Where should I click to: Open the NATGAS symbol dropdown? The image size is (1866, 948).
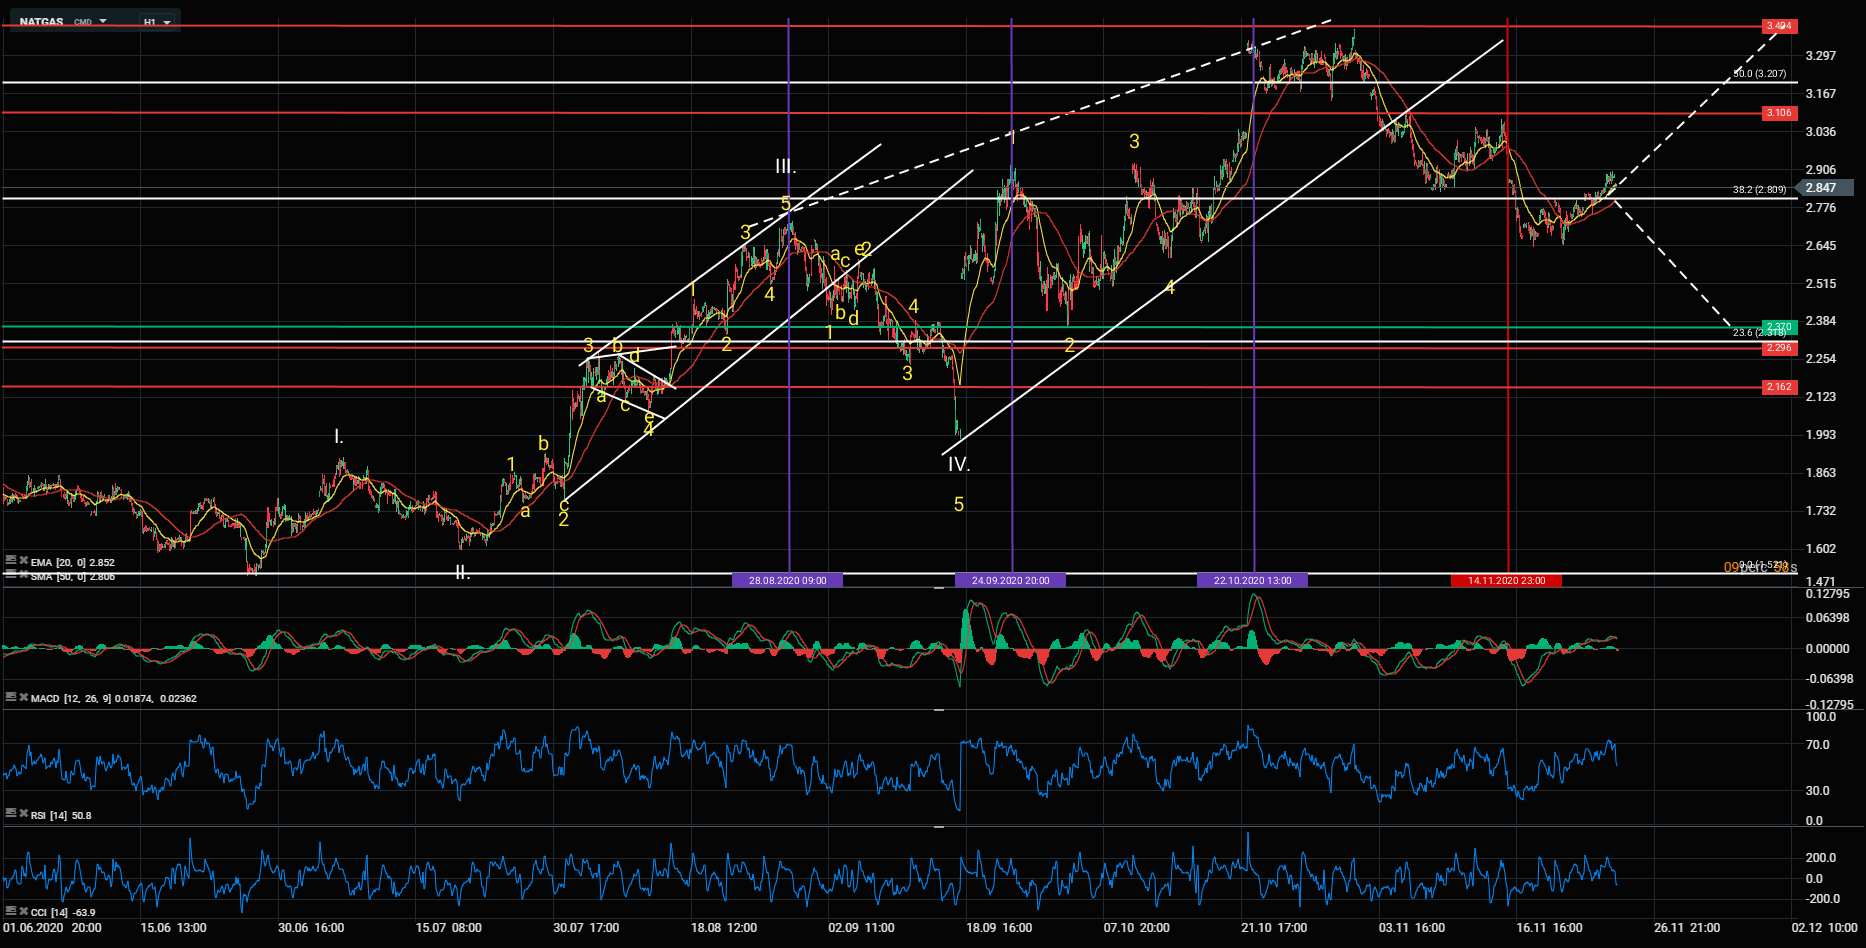click(103, 21)
